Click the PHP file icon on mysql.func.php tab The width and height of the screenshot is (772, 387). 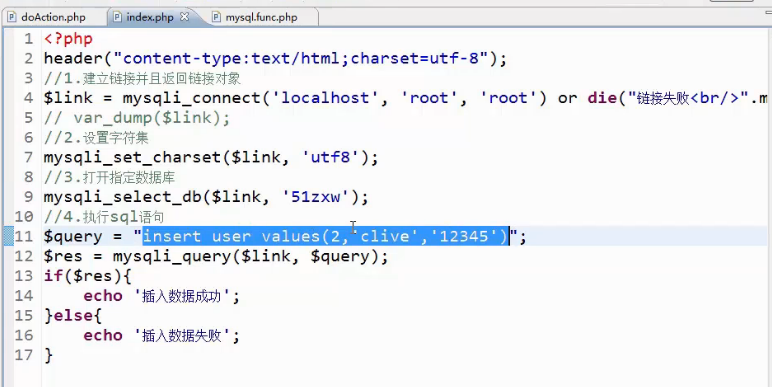216,17
